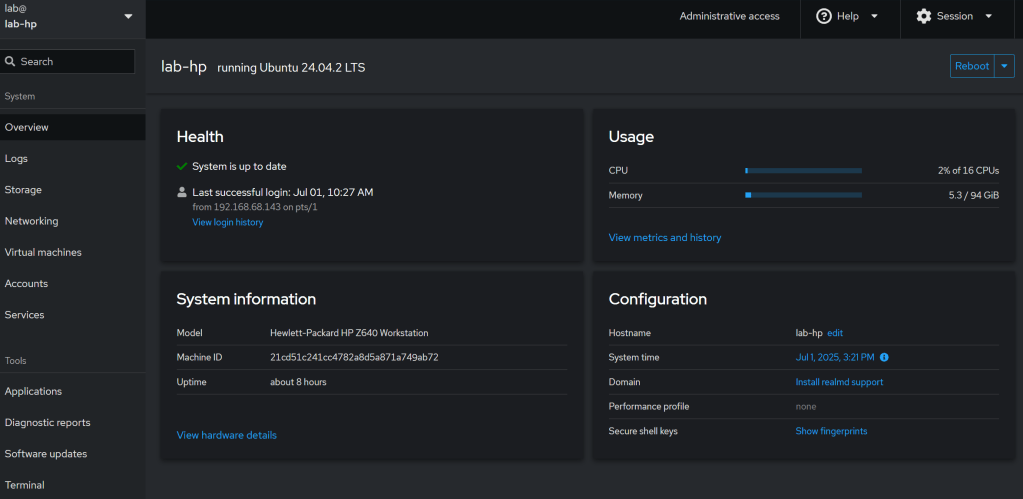
Task: Click the green up-to-date checkmark icon
Action: (x=182, y=166)
